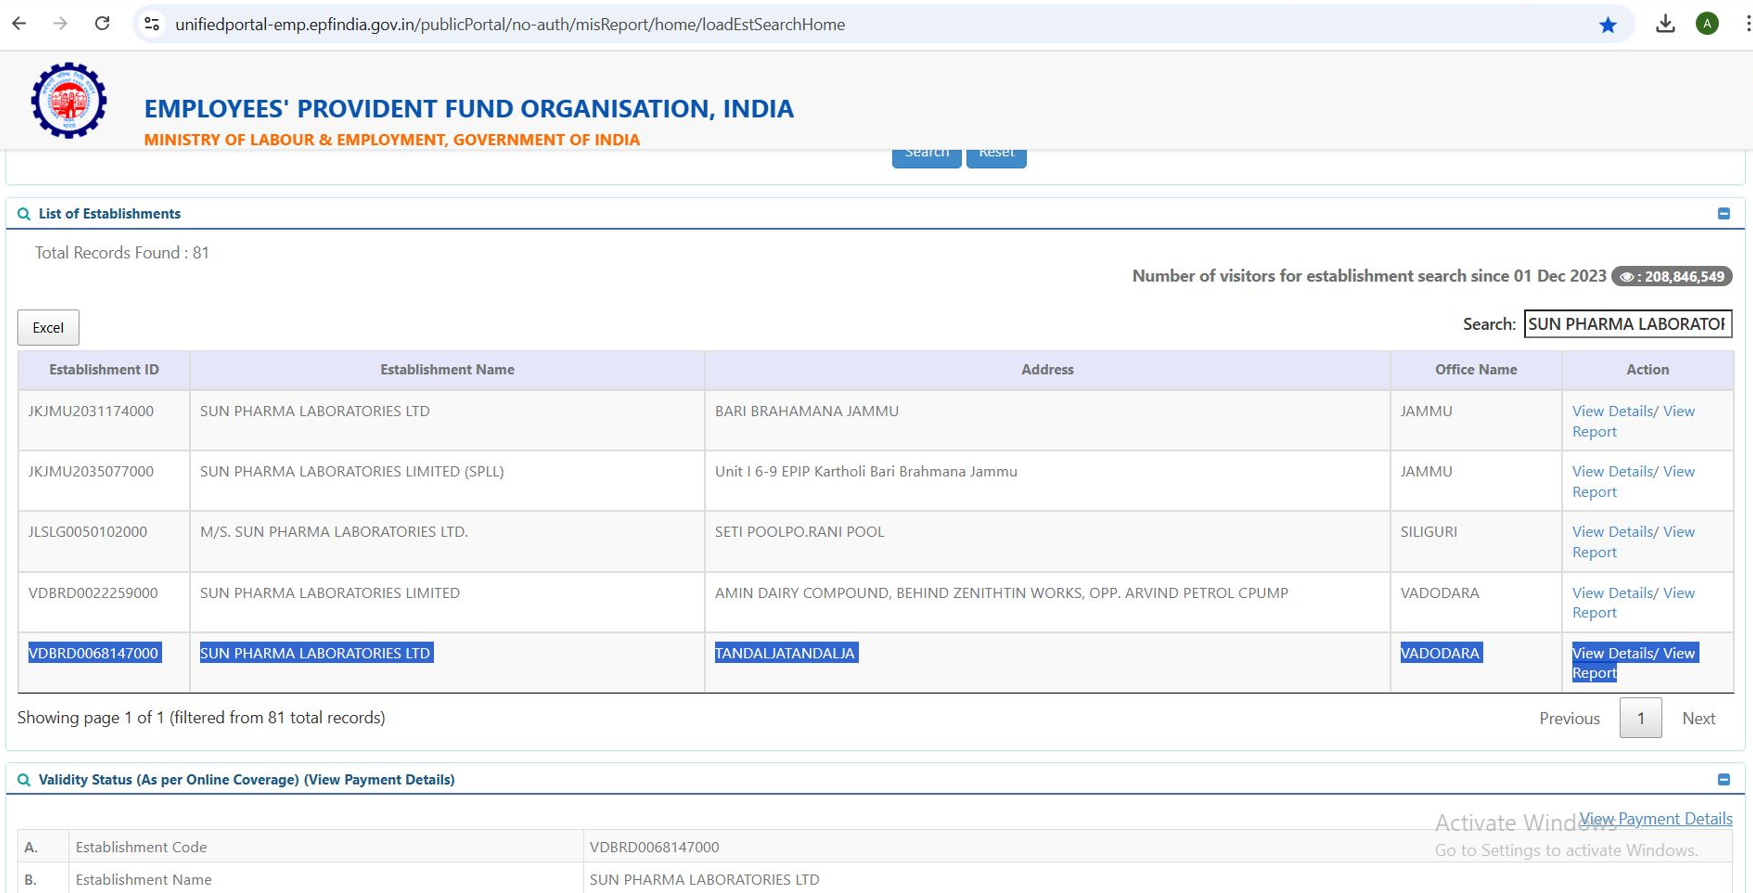Click highlighted ID VDBRD0068147000 in the list

click(94, 653)
